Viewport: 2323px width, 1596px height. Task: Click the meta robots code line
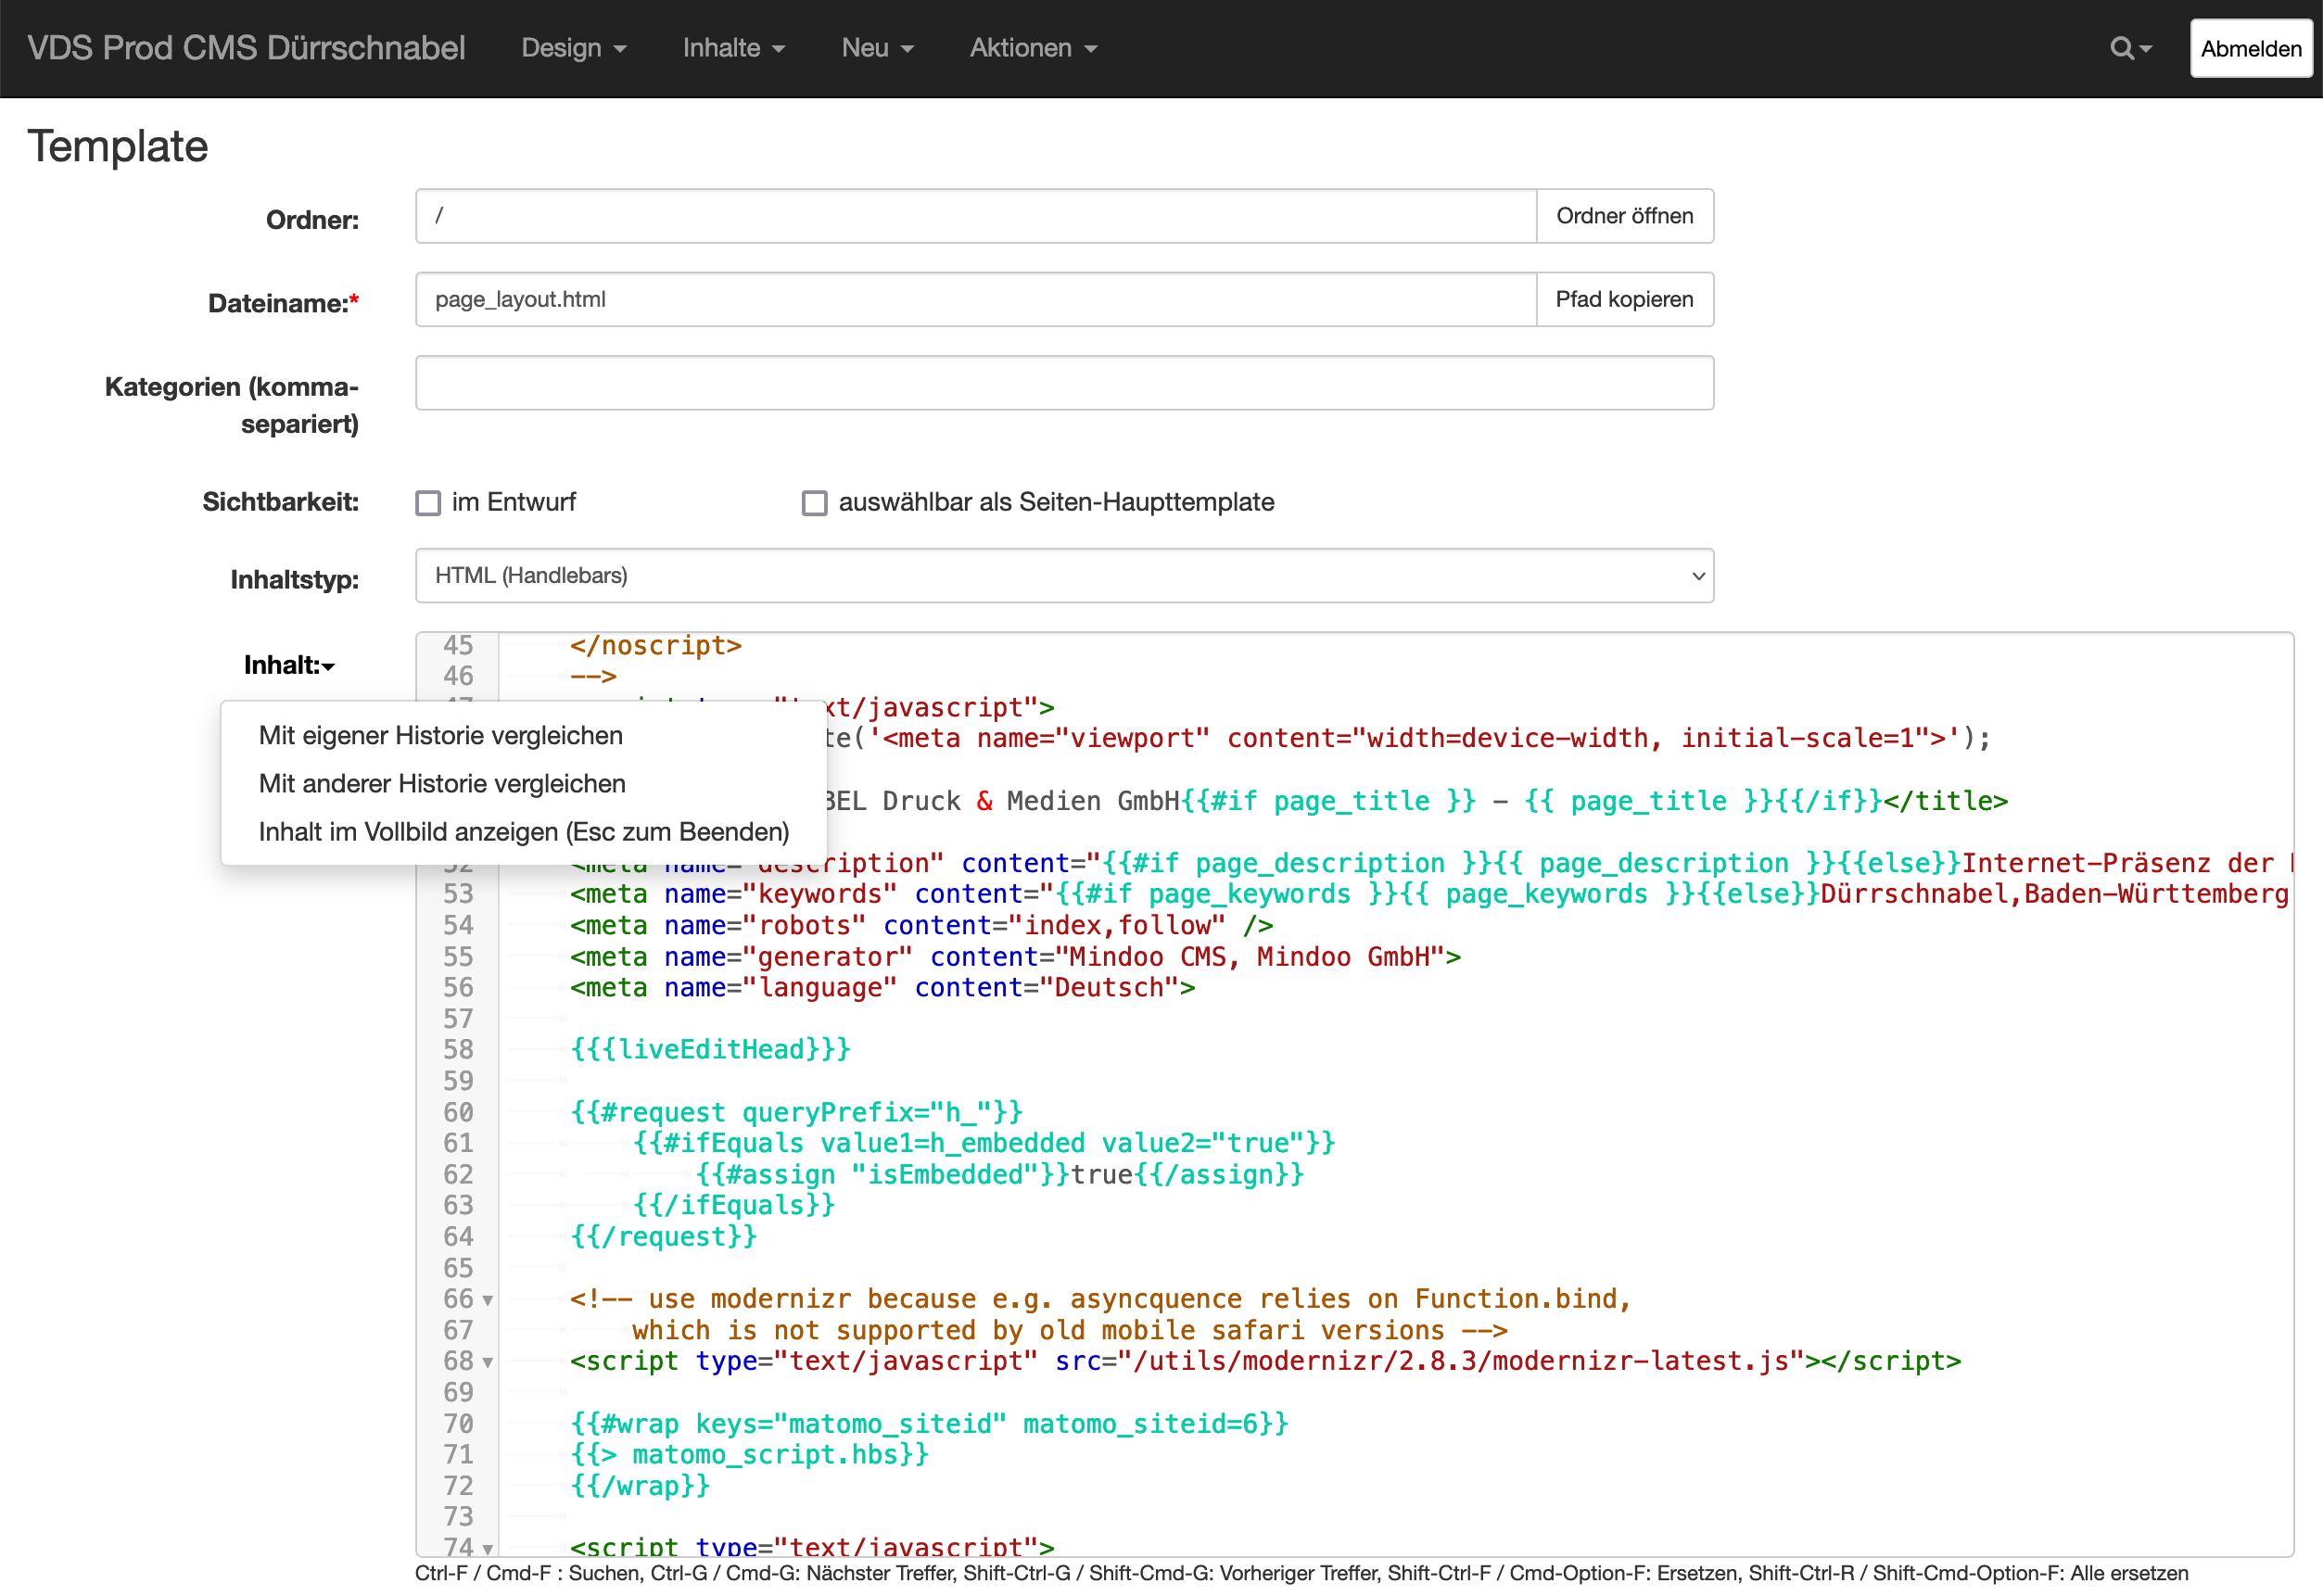[x=921, y=926]
